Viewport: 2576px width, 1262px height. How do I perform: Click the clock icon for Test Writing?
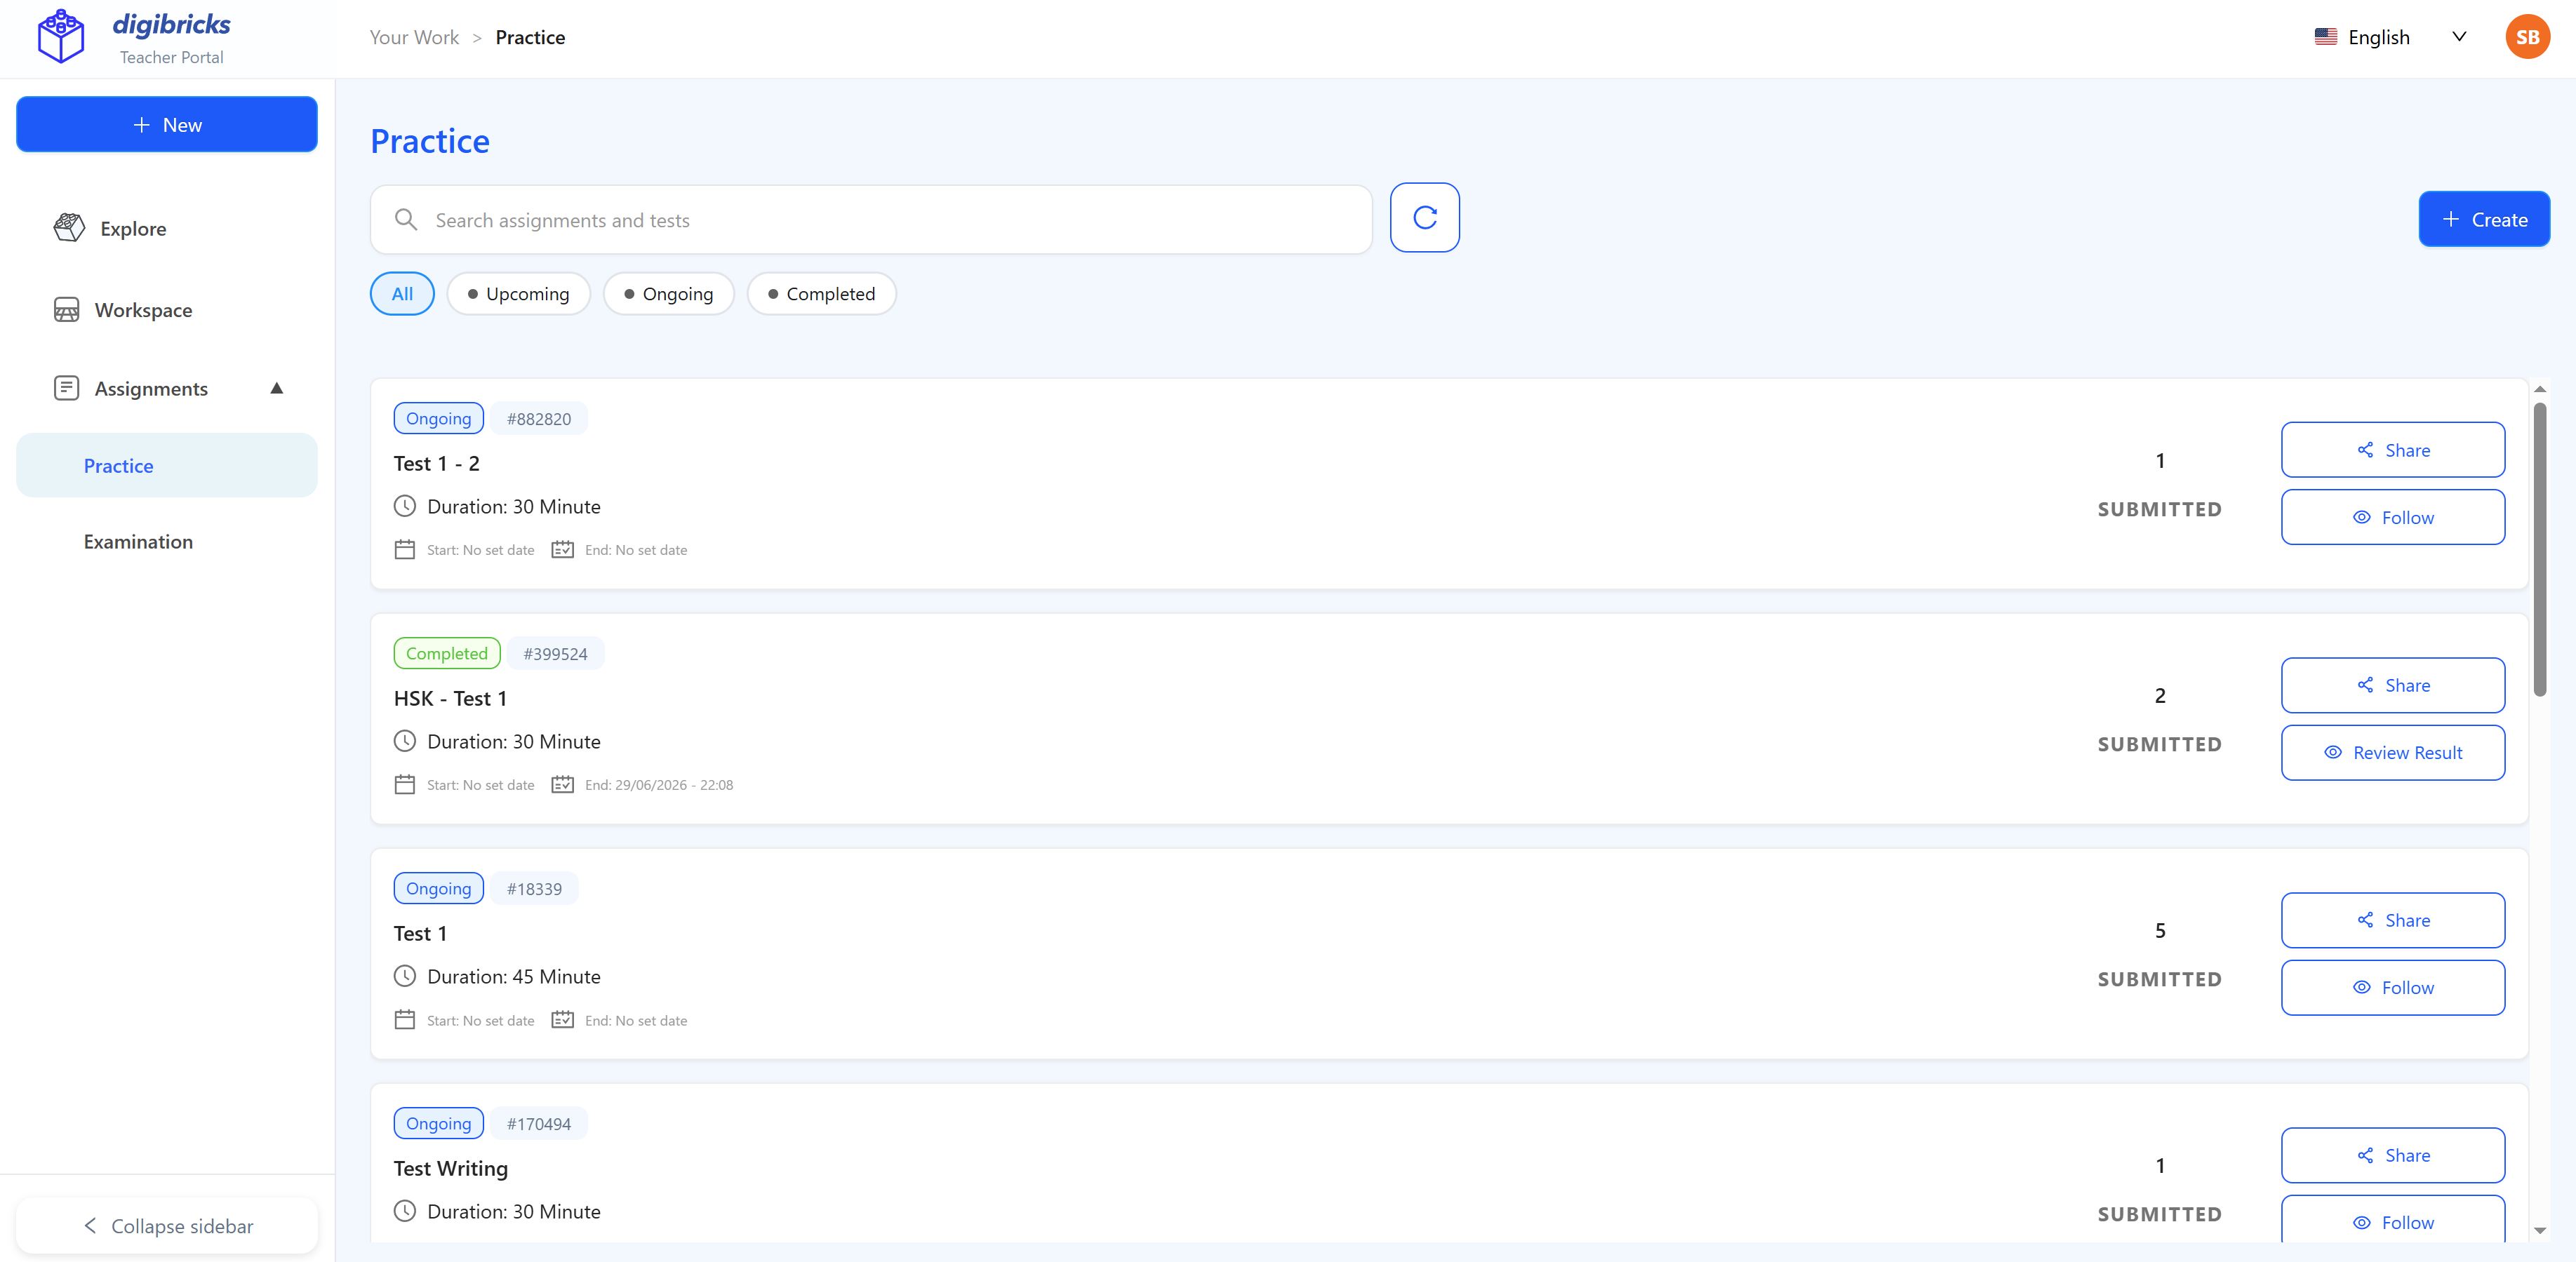click(404, 1211)
